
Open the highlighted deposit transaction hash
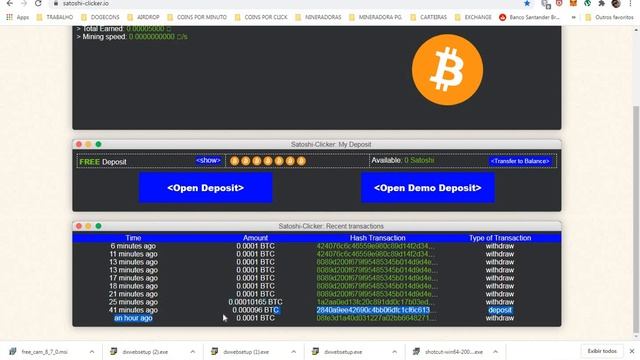tap(374, 310)
